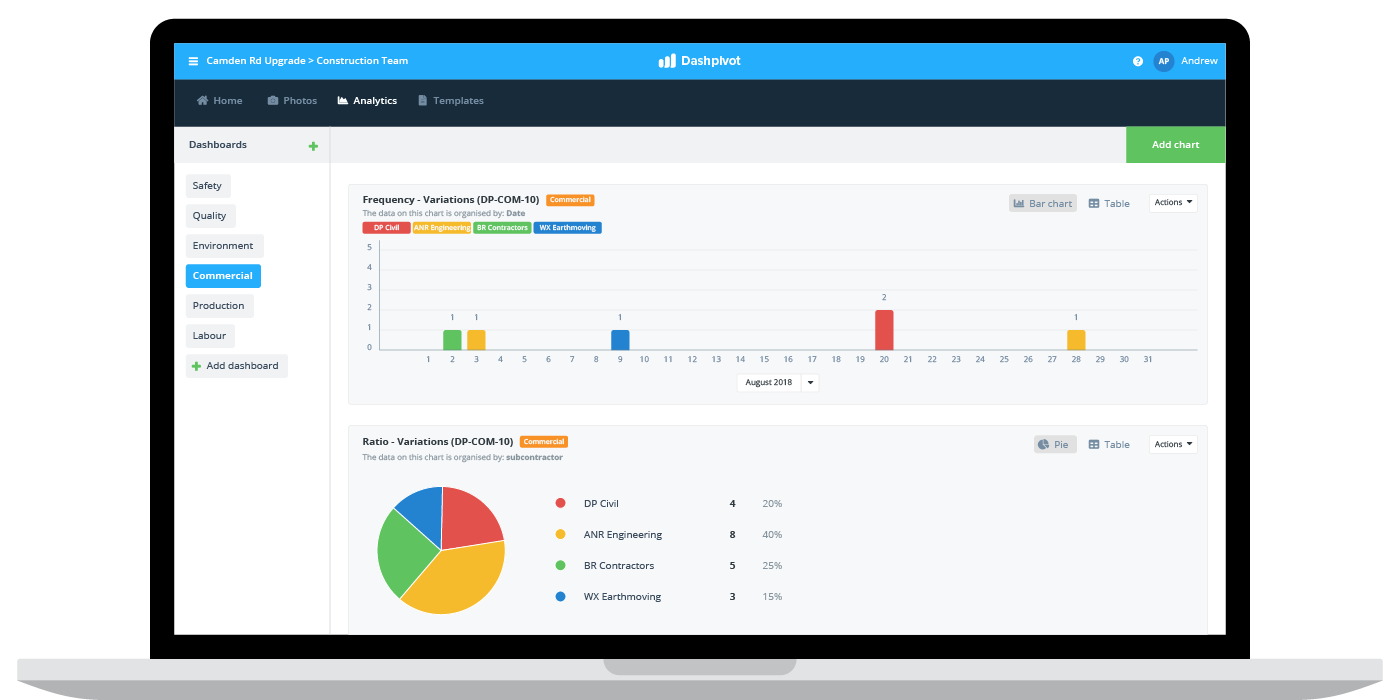Open the Templates tab
This screenshot has width=1400, height=700.
451,101
